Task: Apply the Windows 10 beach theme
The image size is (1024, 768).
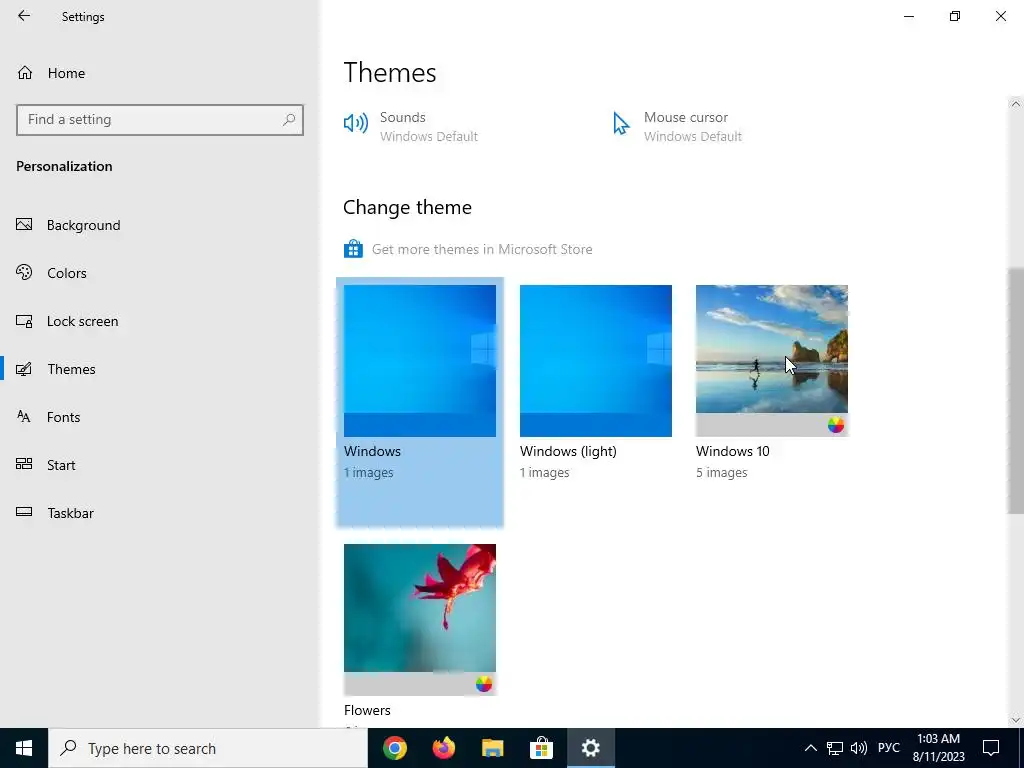Action: pyautogui.click(x=772, y=360)
